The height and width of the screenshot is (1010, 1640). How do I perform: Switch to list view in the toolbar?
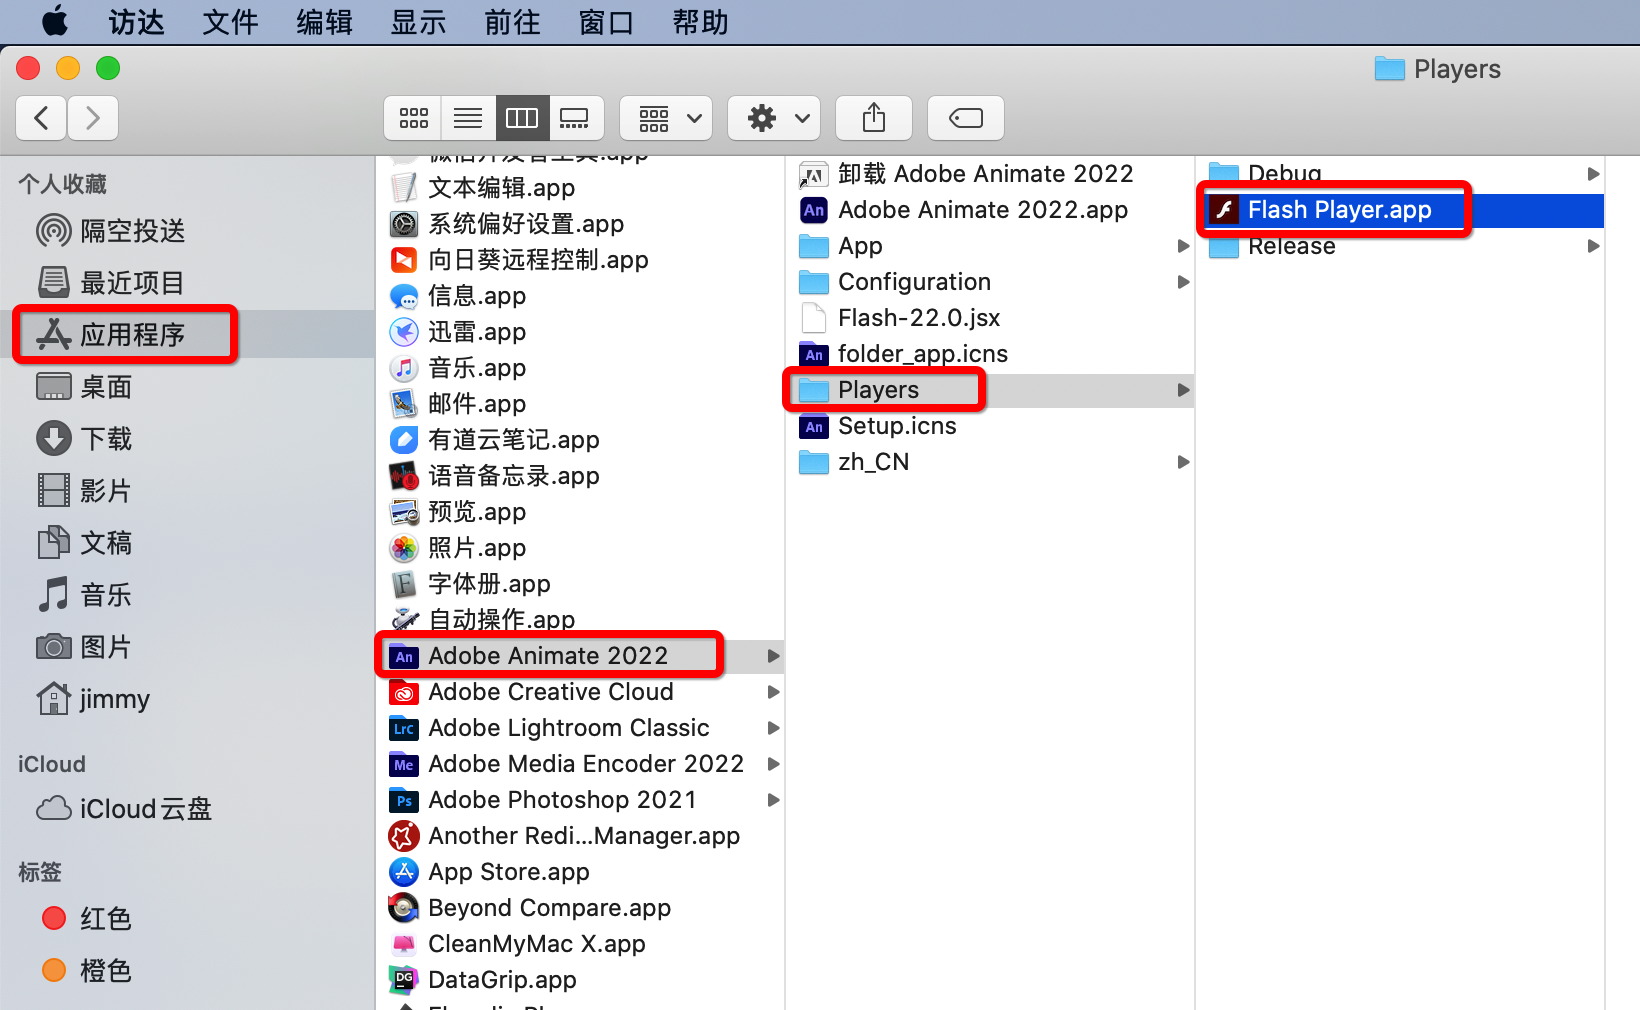point(468,118)
